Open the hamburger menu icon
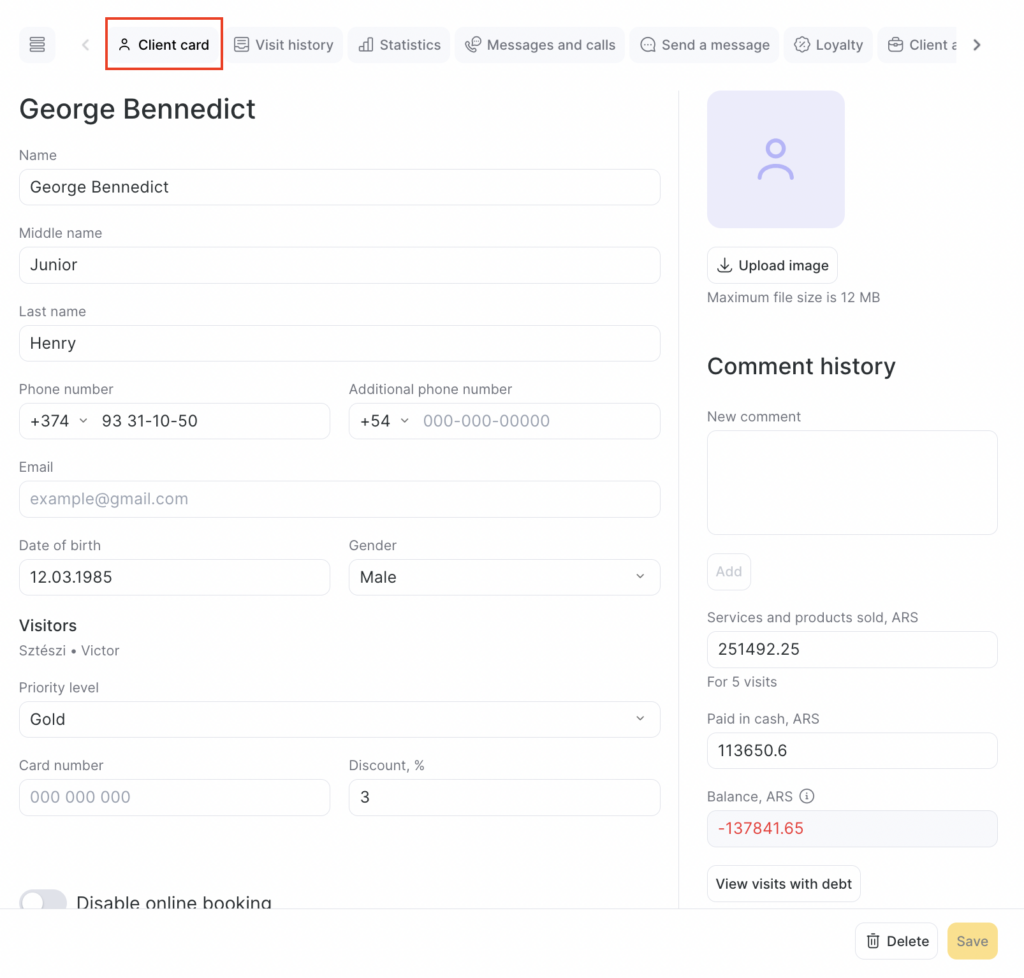Screen dimensions: 1024x978 tap(37, 45)
